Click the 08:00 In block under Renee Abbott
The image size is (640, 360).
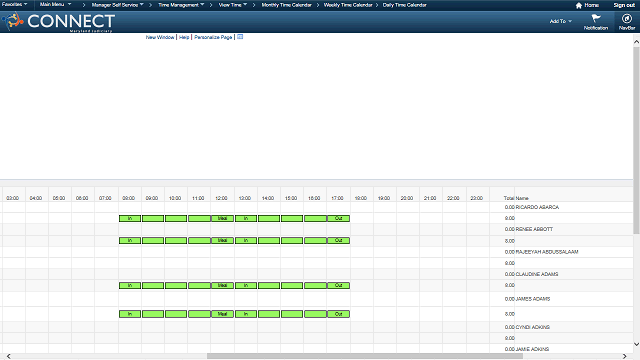click(x=130, y=240)
